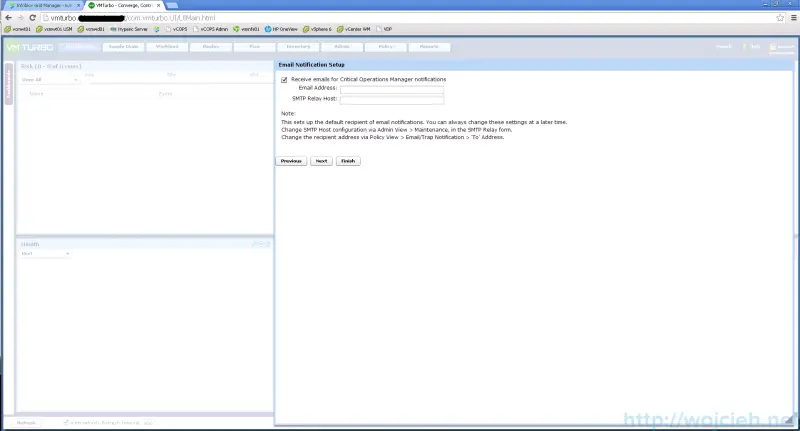
Task: Click the Health panel title
Action: [x=30, y=244]
